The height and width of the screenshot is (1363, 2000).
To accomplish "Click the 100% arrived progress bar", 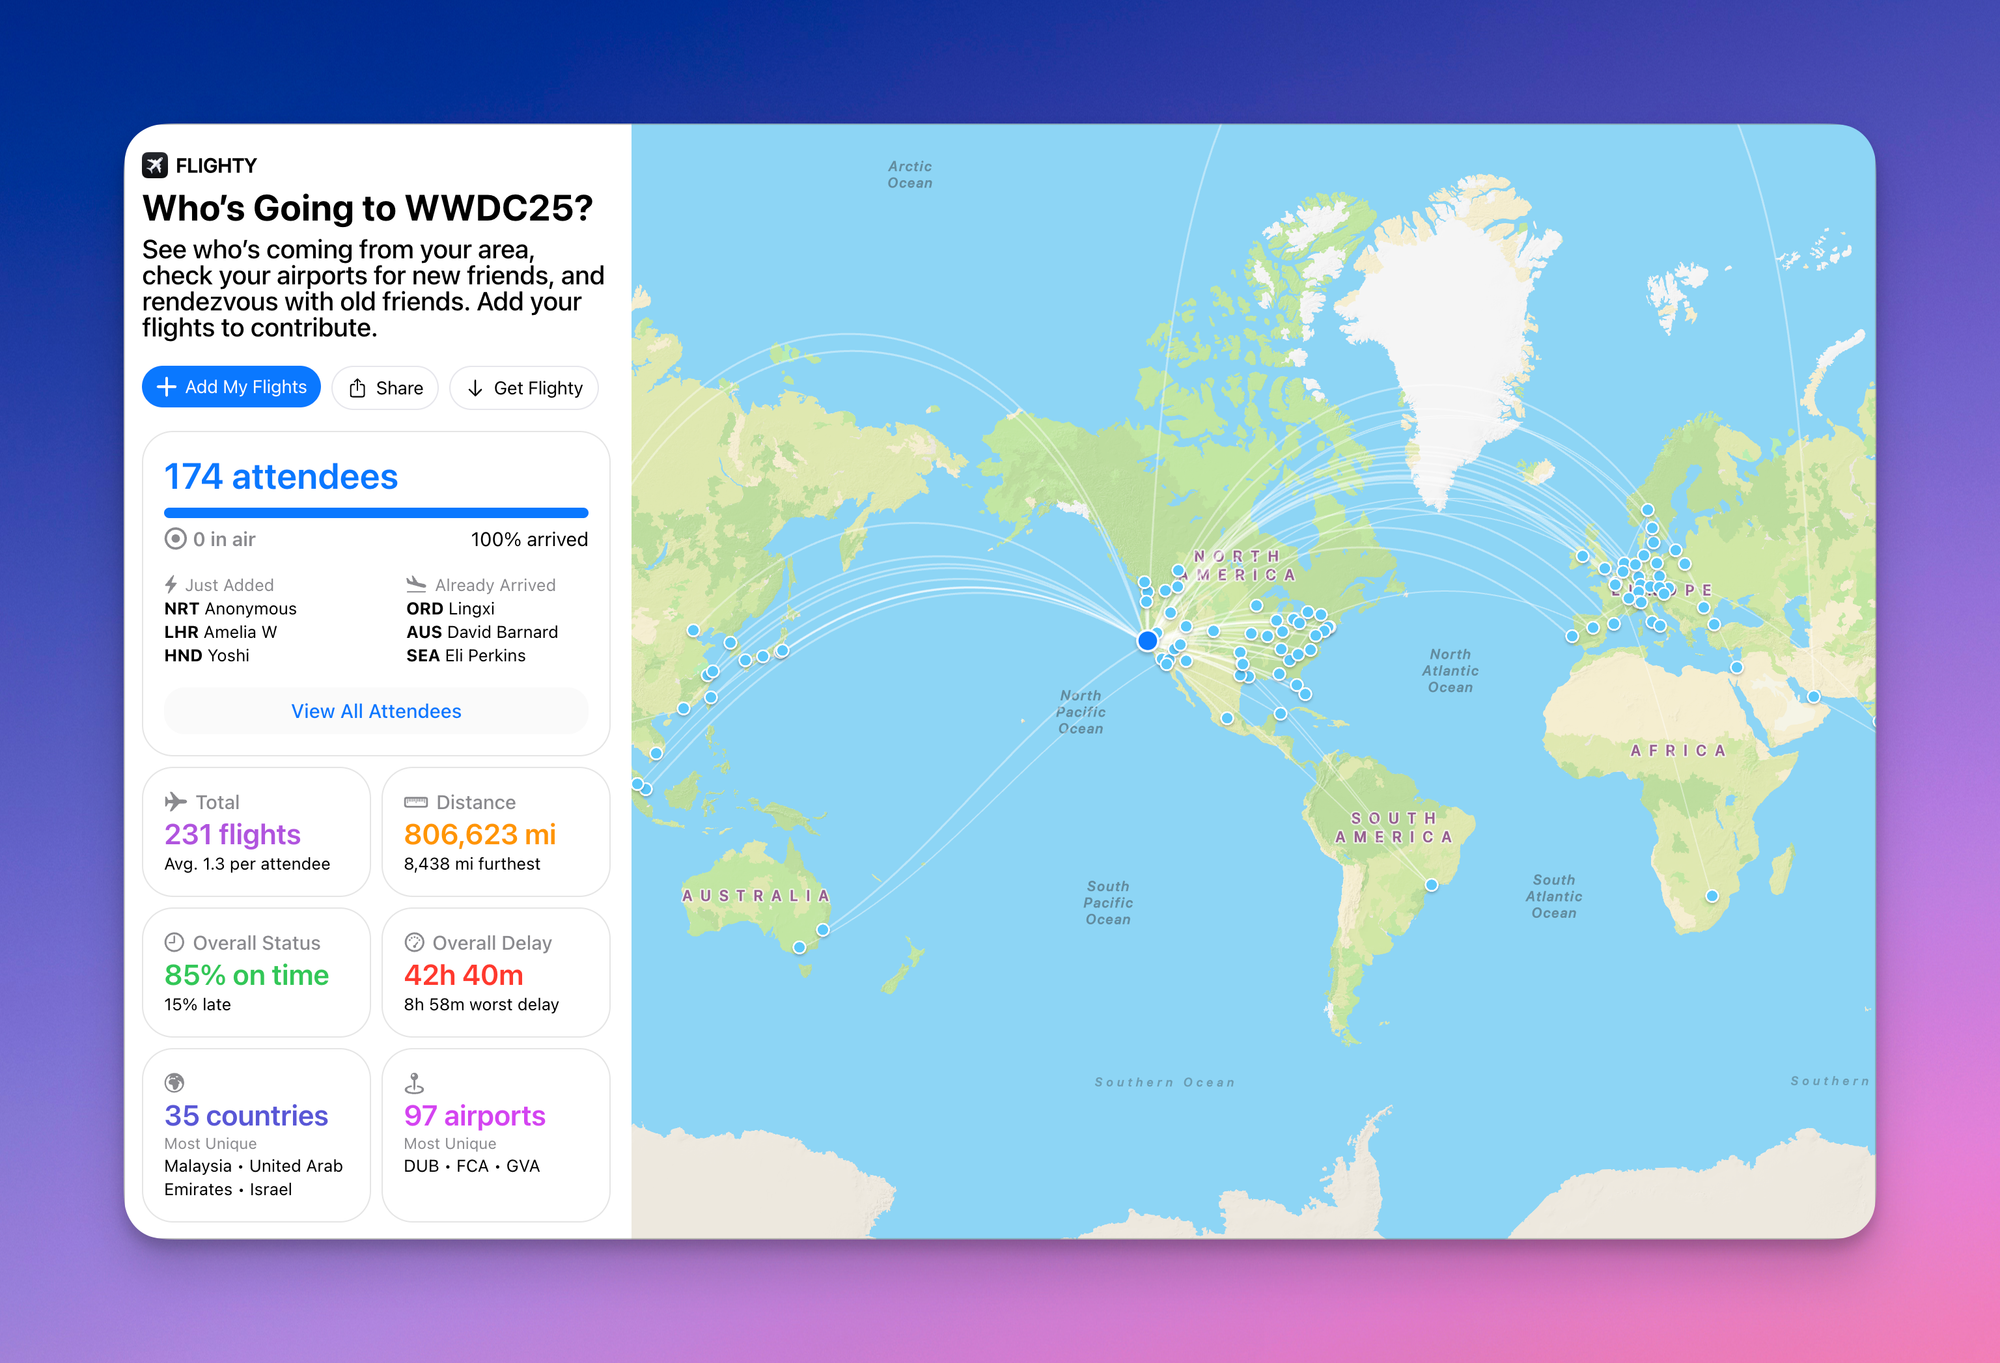I will [x=376, y=512].
